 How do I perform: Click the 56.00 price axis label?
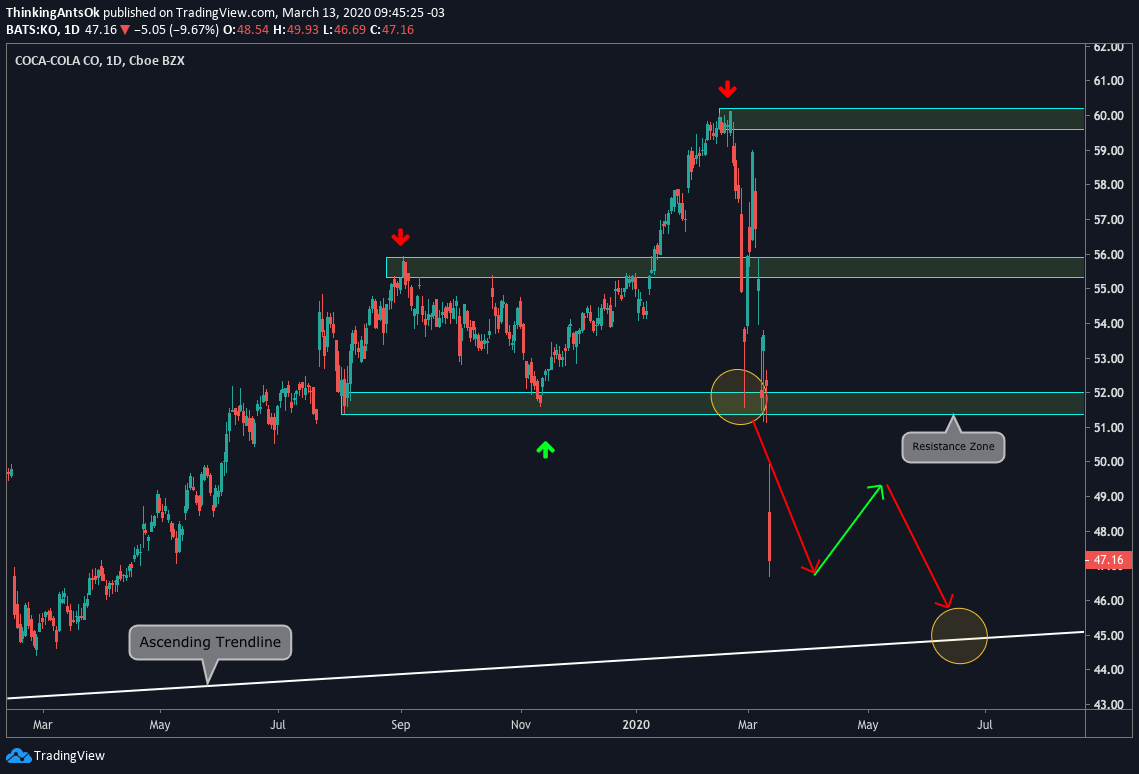click(1108, 254)
